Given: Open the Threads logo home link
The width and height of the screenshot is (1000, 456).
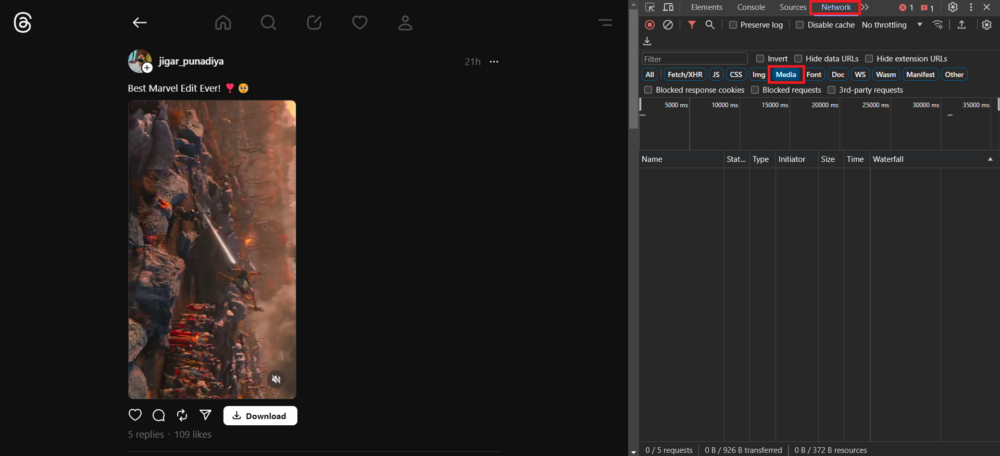Looking at the screenshot, I should (x=22, y=23).
